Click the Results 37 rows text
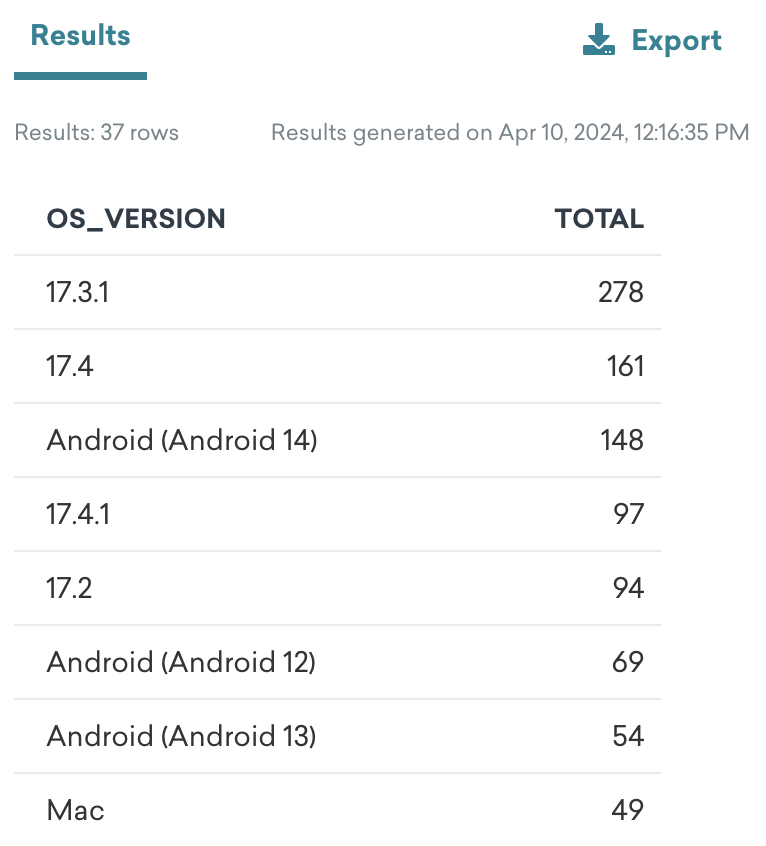Image resolution: width=766 pixels, height=846 pixels. tap(97, 133)
